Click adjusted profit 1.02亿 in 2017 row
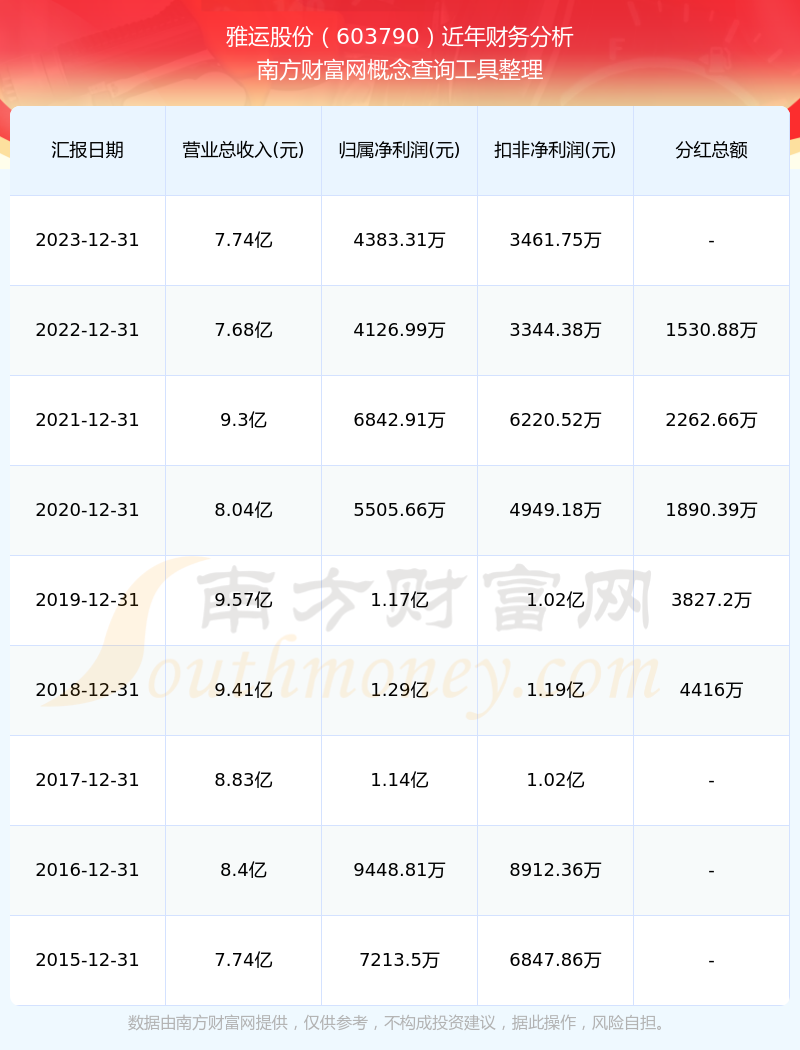 tap(556, 780)
